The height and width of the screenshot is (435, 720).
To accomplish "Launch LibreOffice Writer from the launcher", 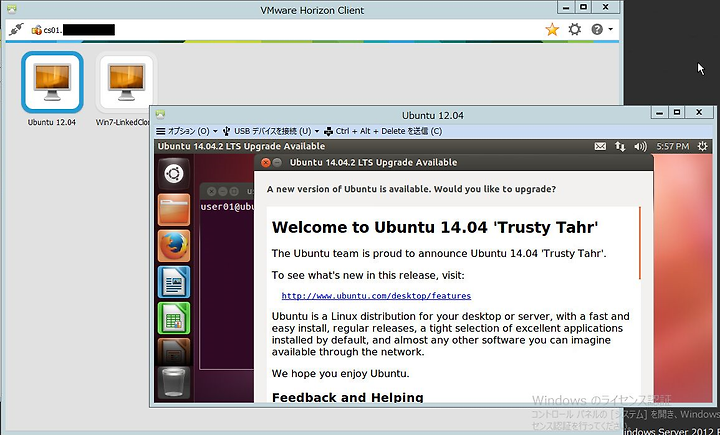I will 174,282.
